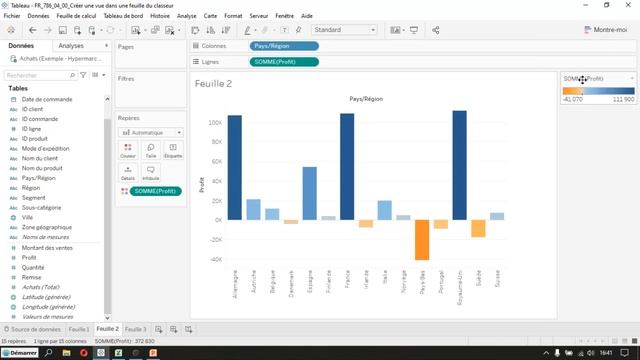Swap rows and columns icon
The width and height of the screenshot is (640, 360).
point(195,30)
